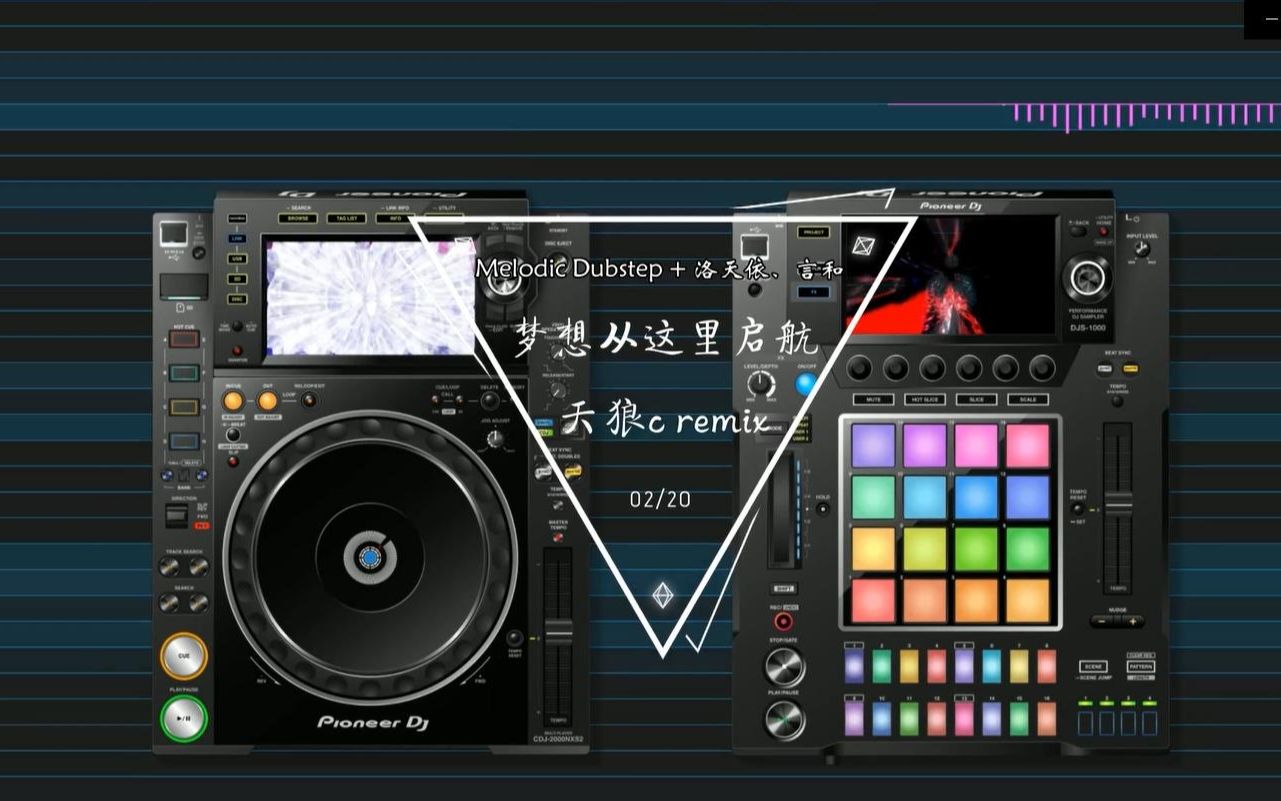
Task: Click the SCENE button on the sampler
Action: tap(1093, 666)
